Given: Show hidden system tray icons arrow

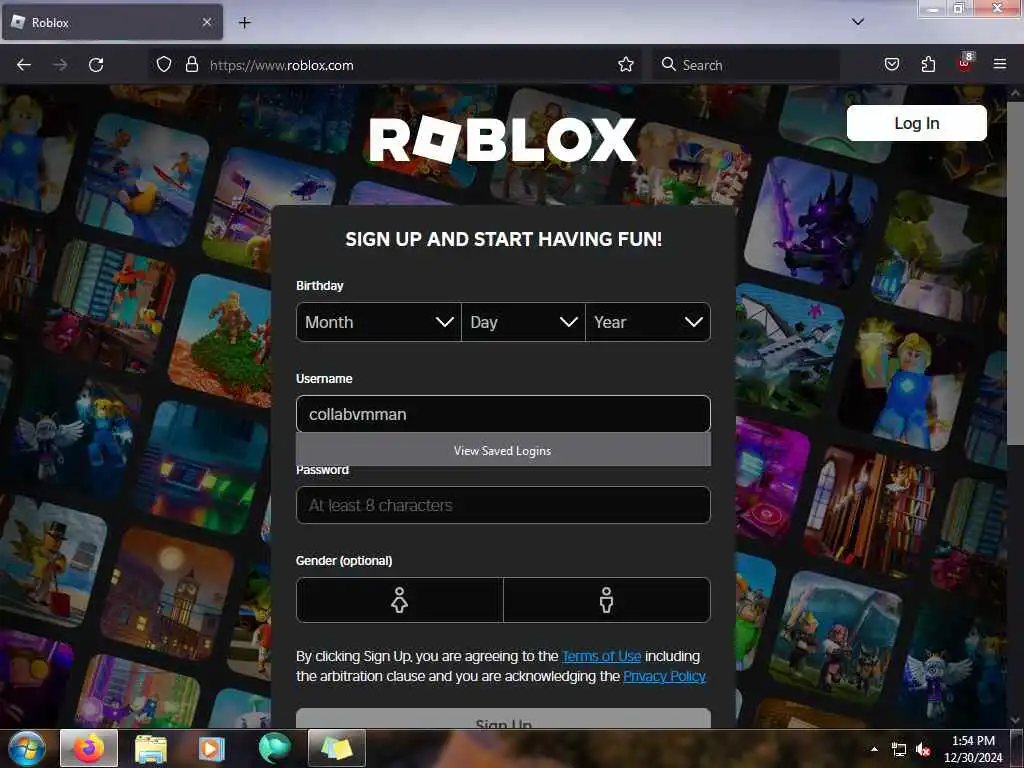Looking at the screenshot, I should [x=874, y=749].
